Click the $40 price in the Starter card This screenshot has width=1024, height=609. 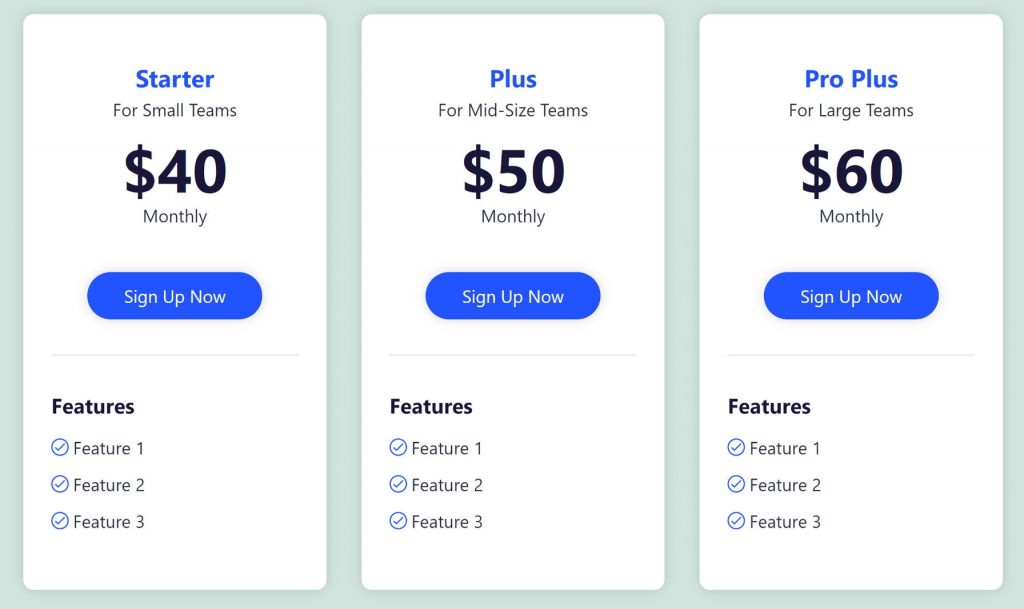tap(175, 171)
